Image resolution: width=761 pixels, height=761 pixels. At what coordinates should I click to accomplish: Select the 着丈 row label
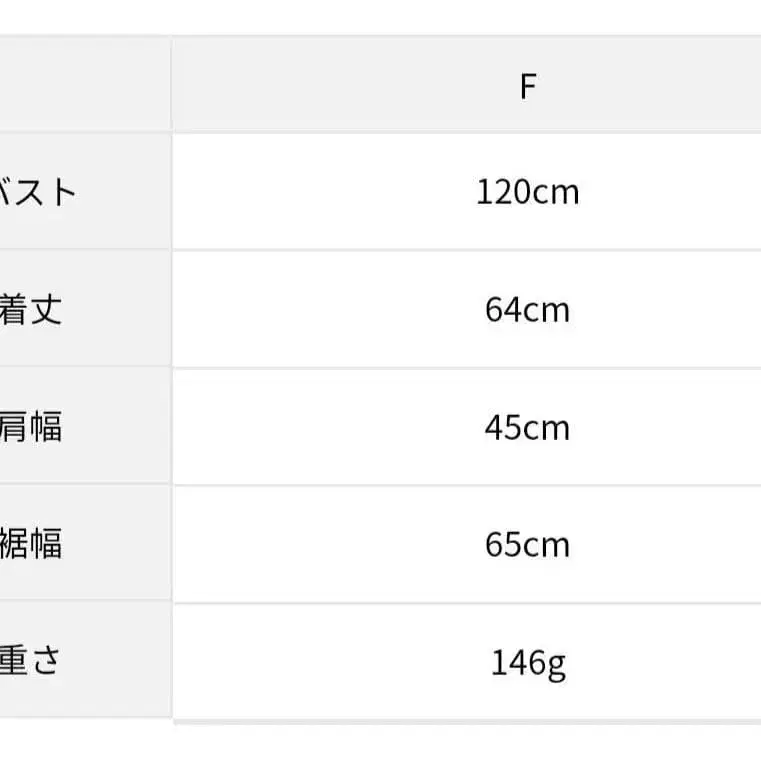pos(31,310)
